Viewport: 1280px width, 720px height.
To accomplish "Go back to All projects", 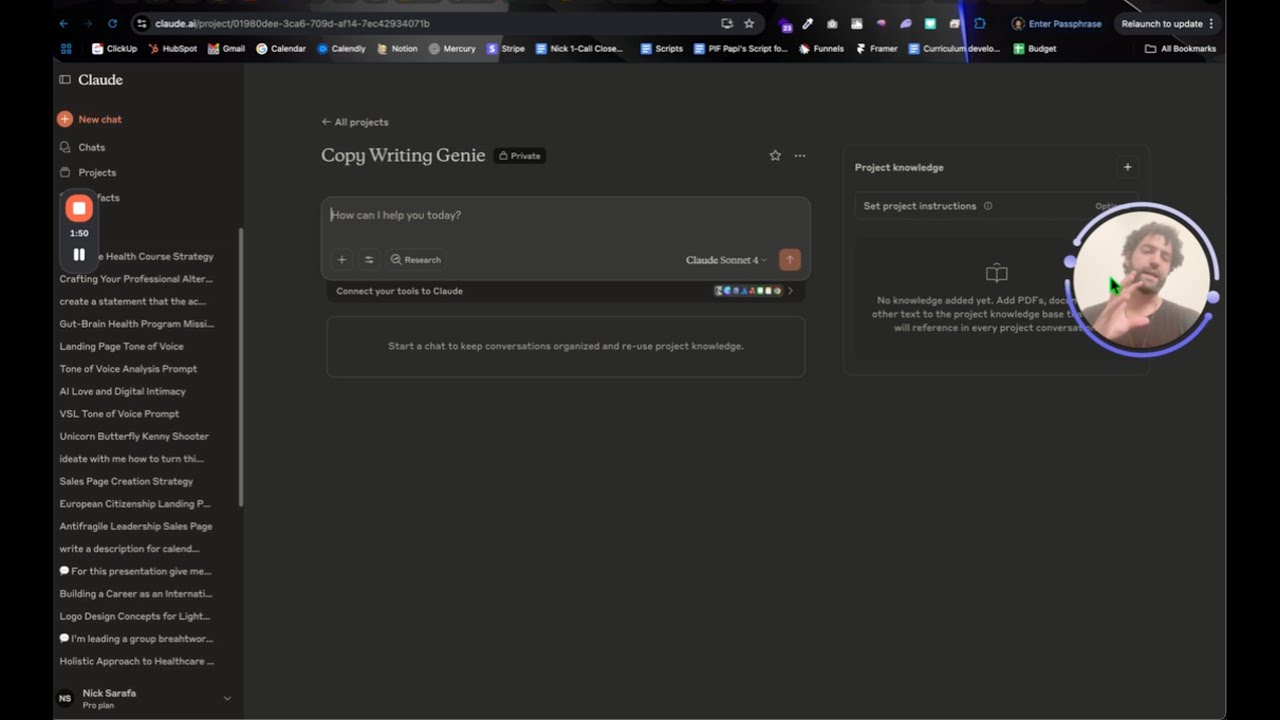I will [x=355, y=122].
